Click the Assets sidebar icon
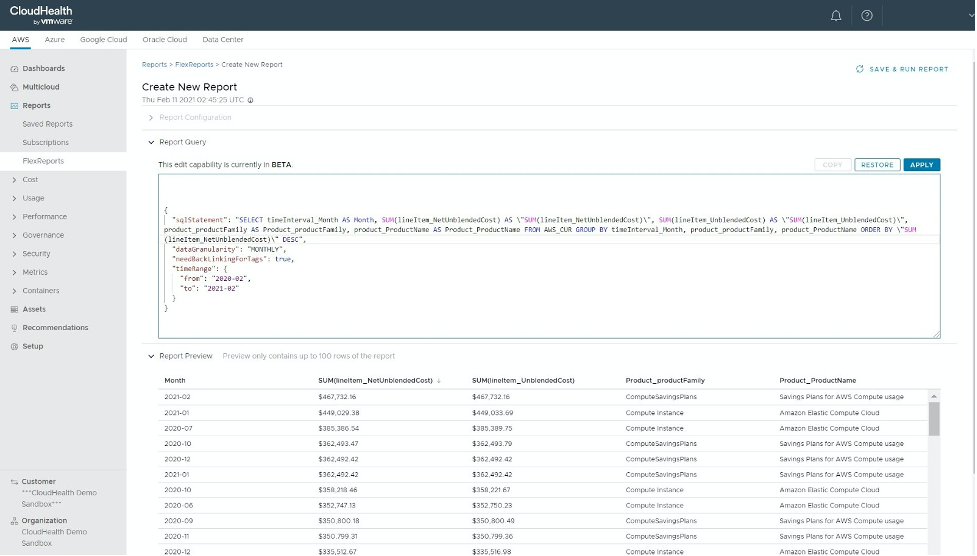 14,309
